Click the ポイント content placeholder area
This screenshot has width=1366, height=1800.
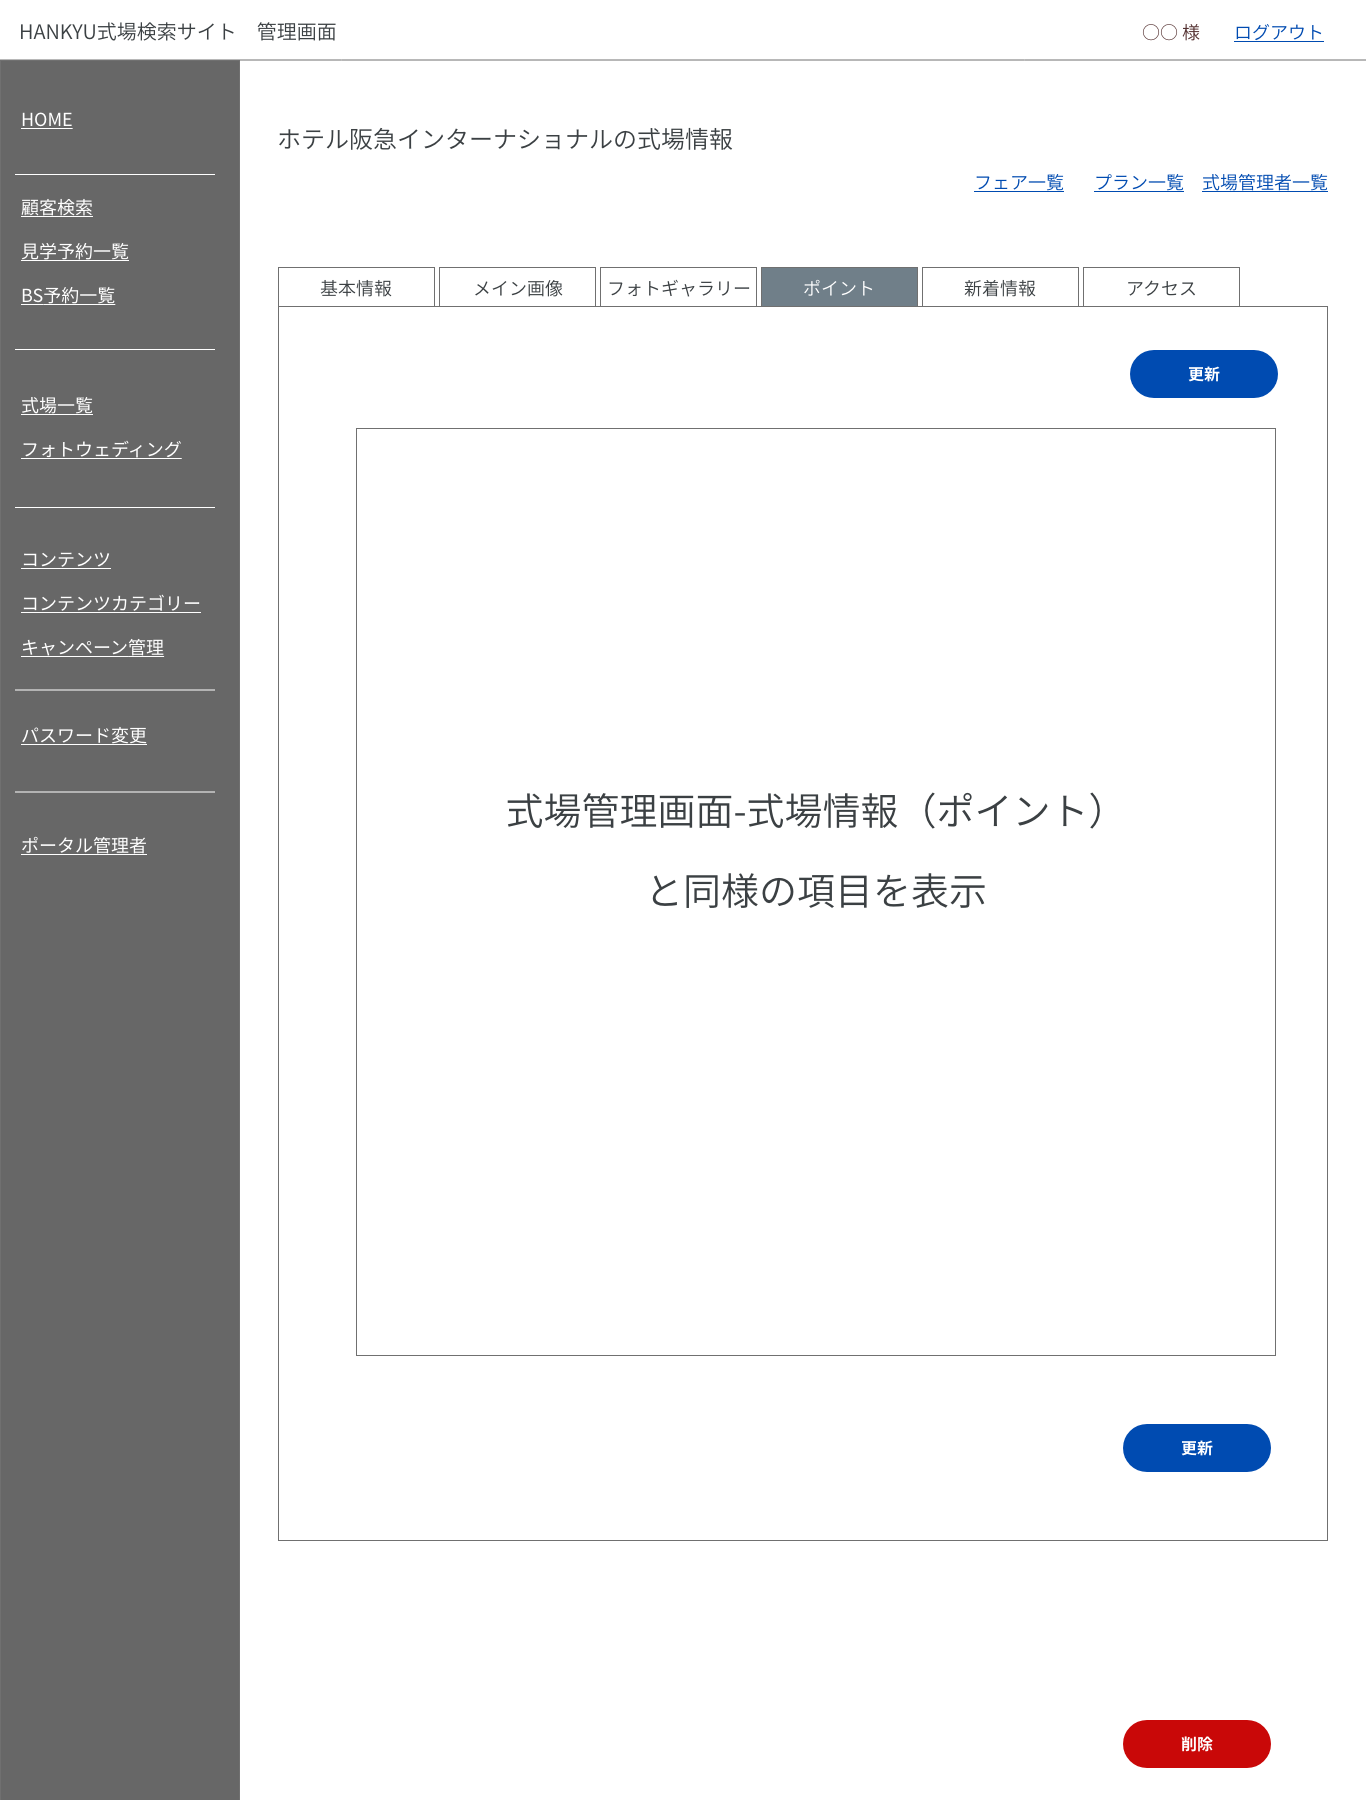815,1100
